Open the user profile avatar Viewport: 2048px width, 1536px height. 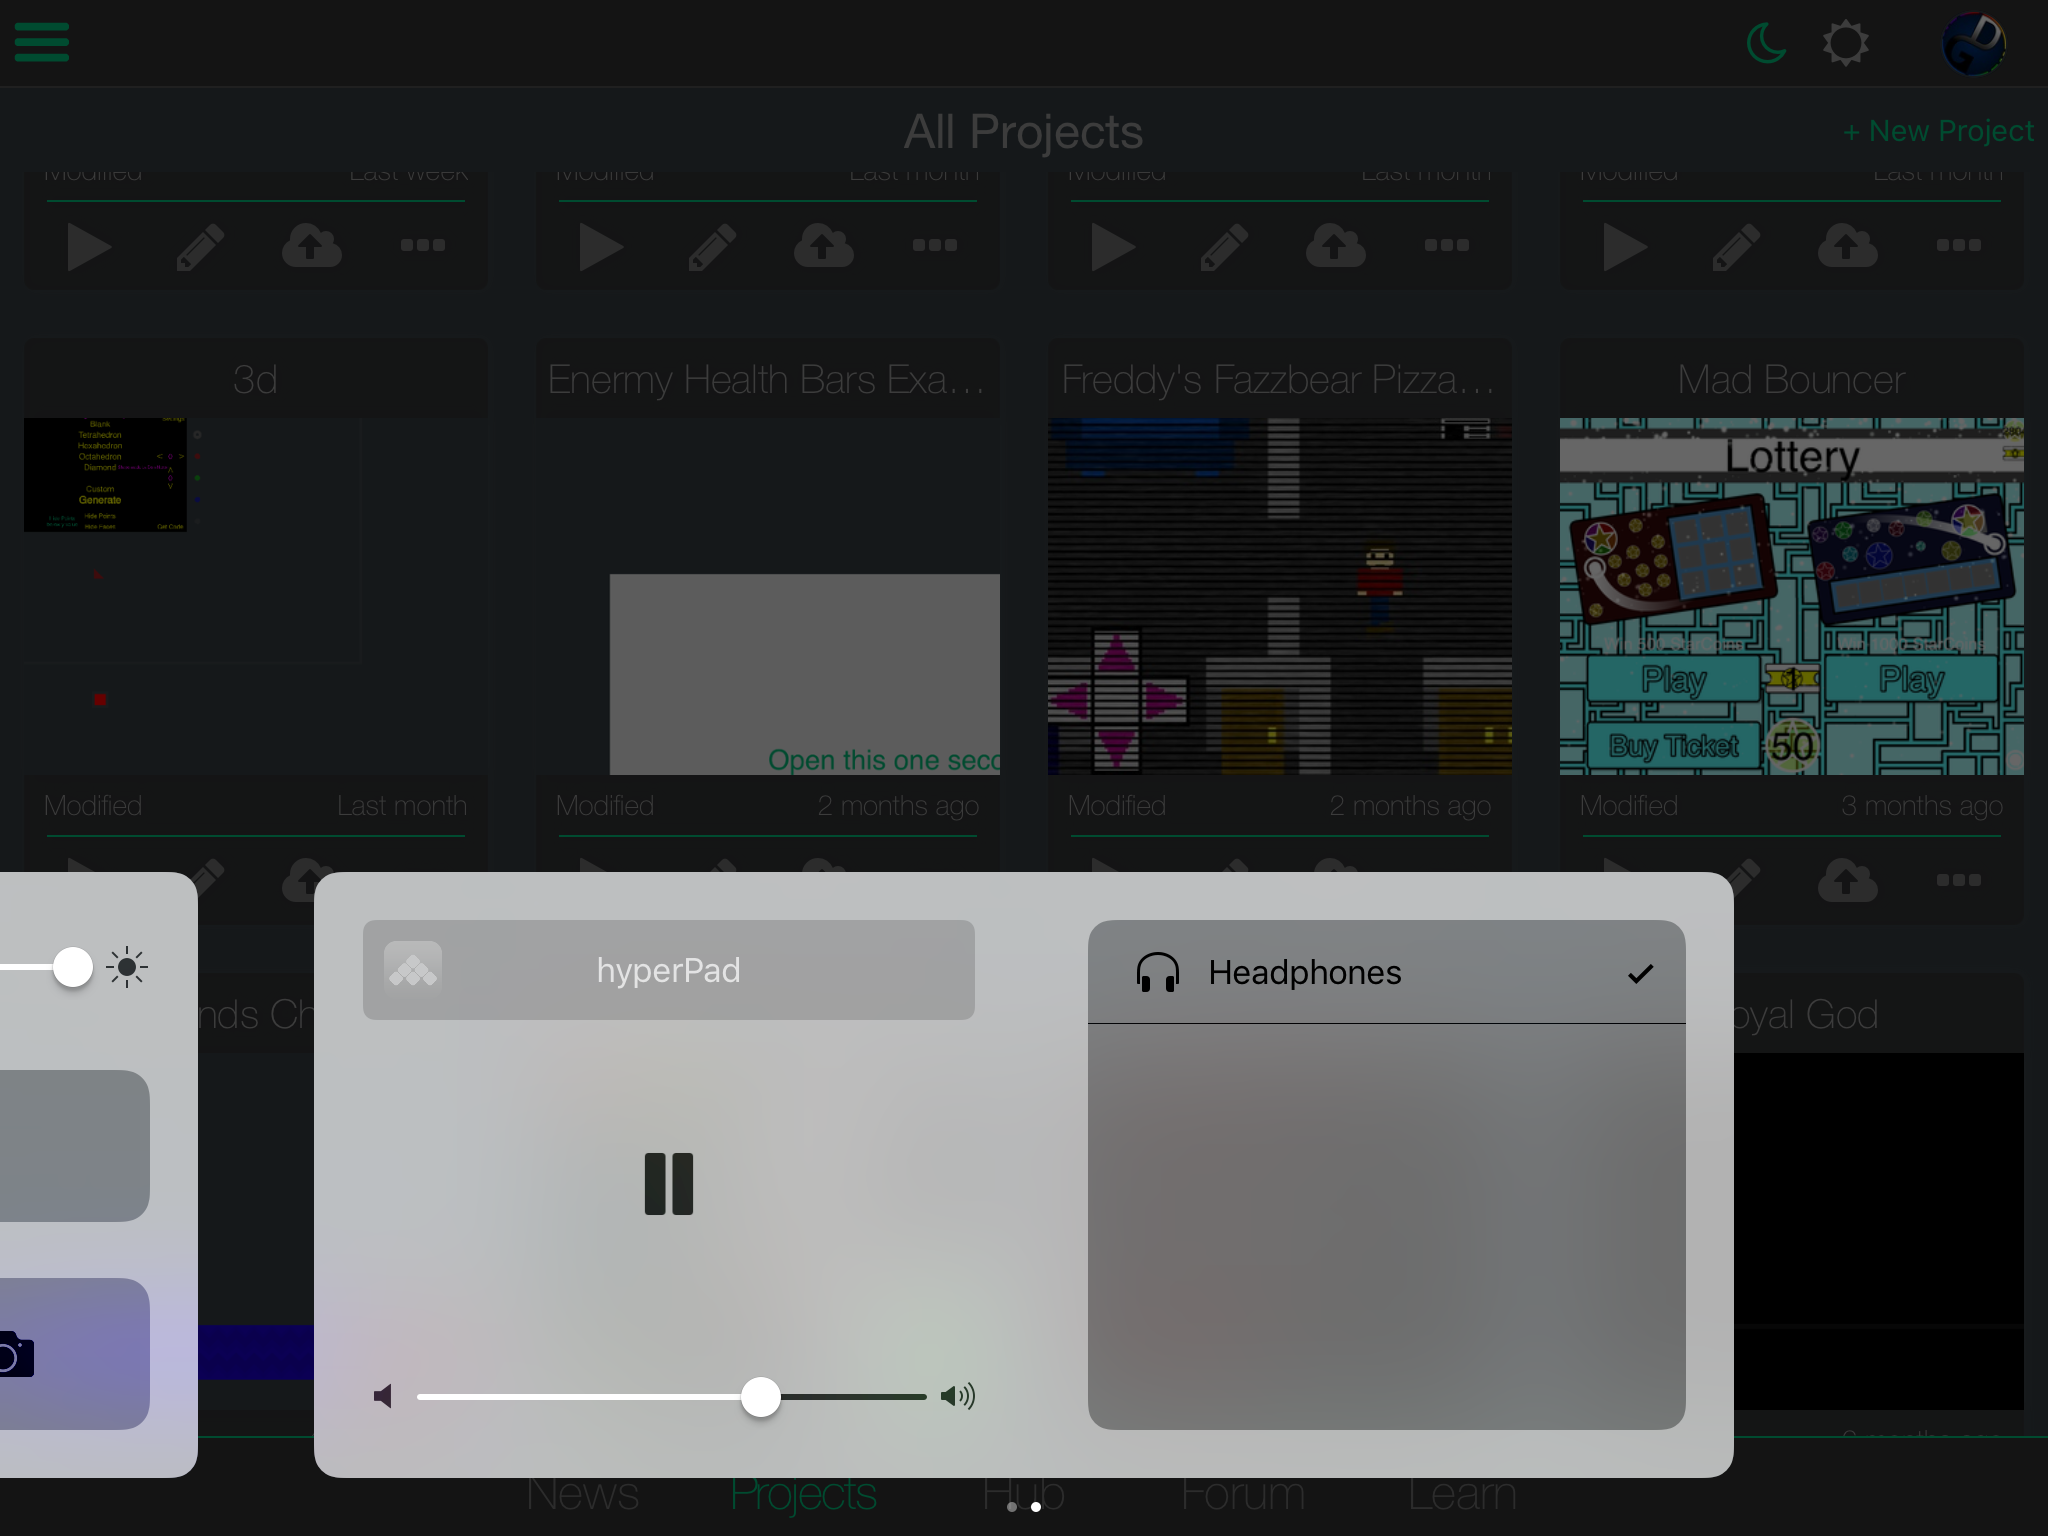[1973, 43]
